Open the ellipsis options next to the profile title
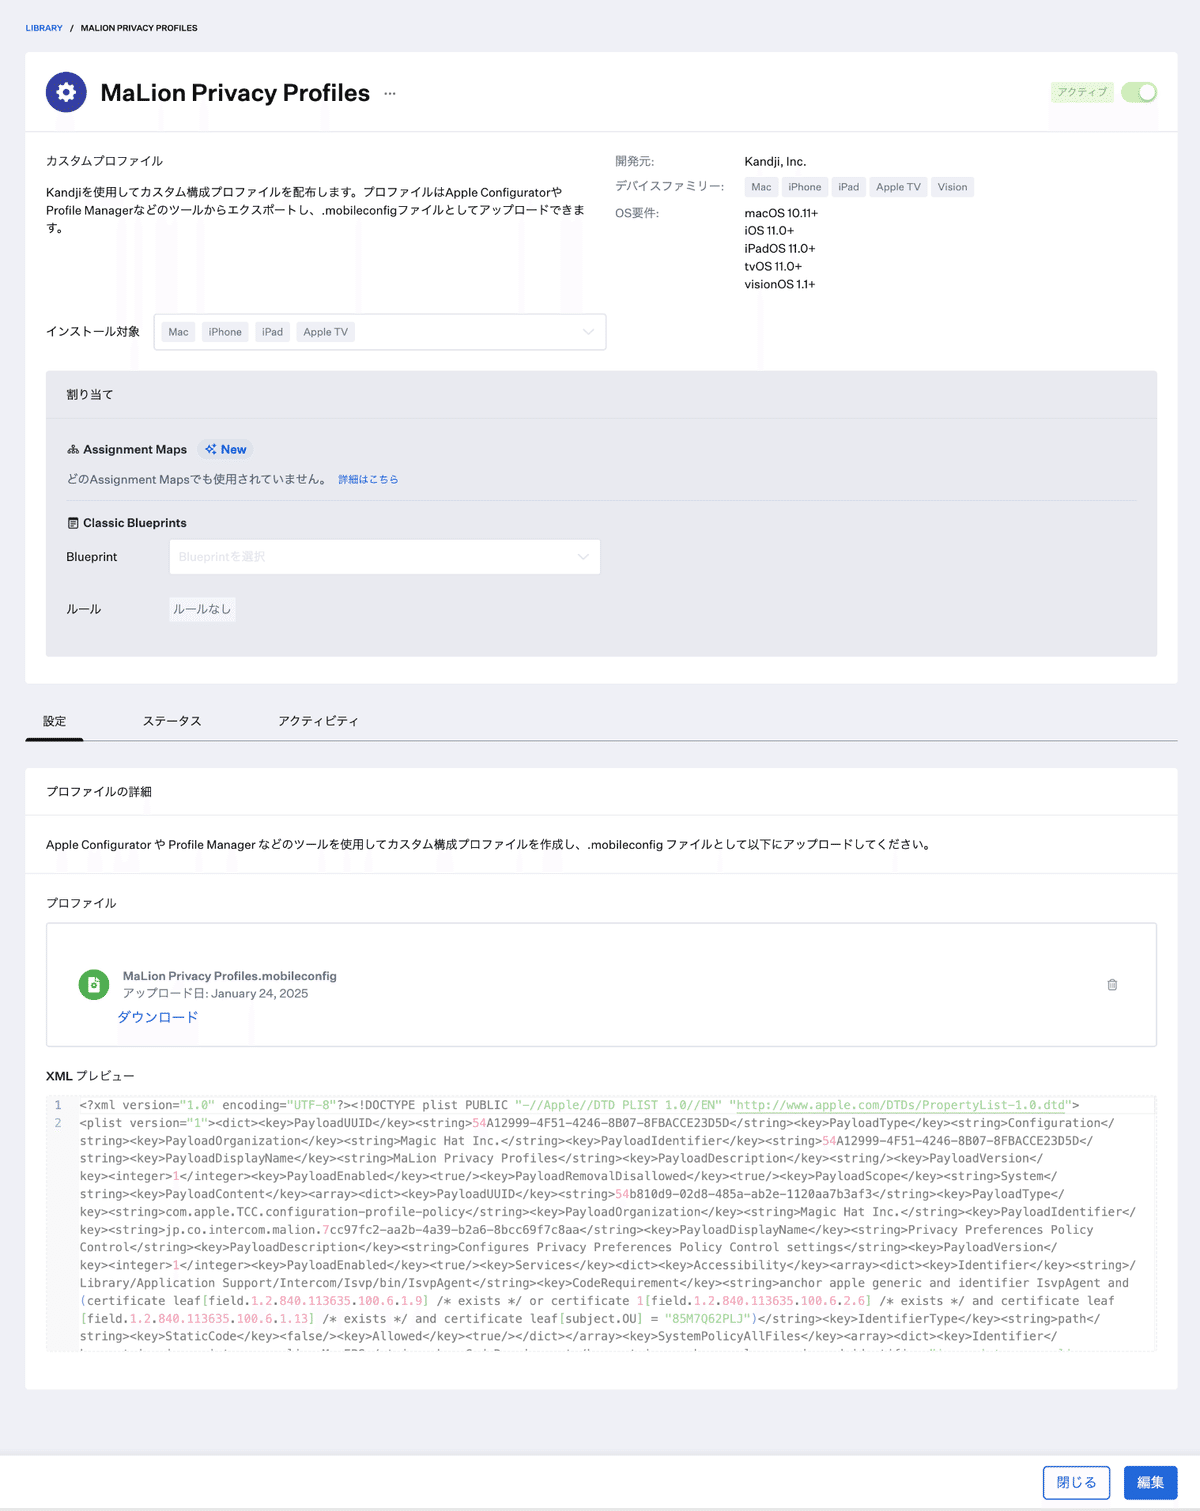This screenshot has height=1511, width=1200. [x=389, y=94]
